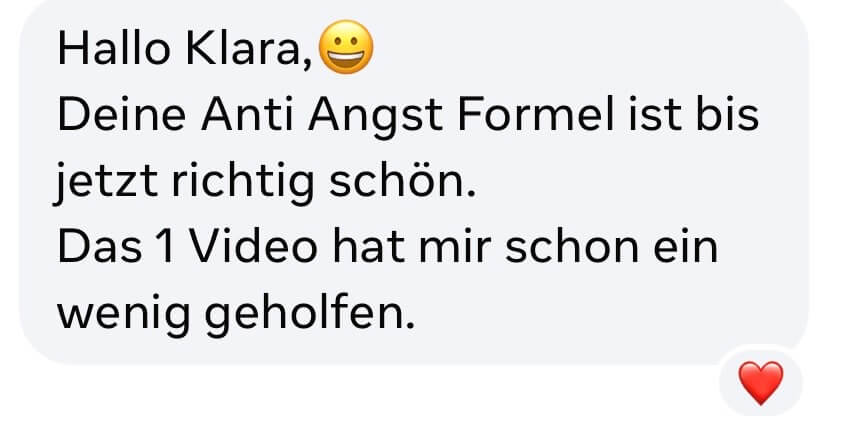Click the word "Hallo" in the greeting
This screenshot has width=858, height=426.
pos(114,49)
